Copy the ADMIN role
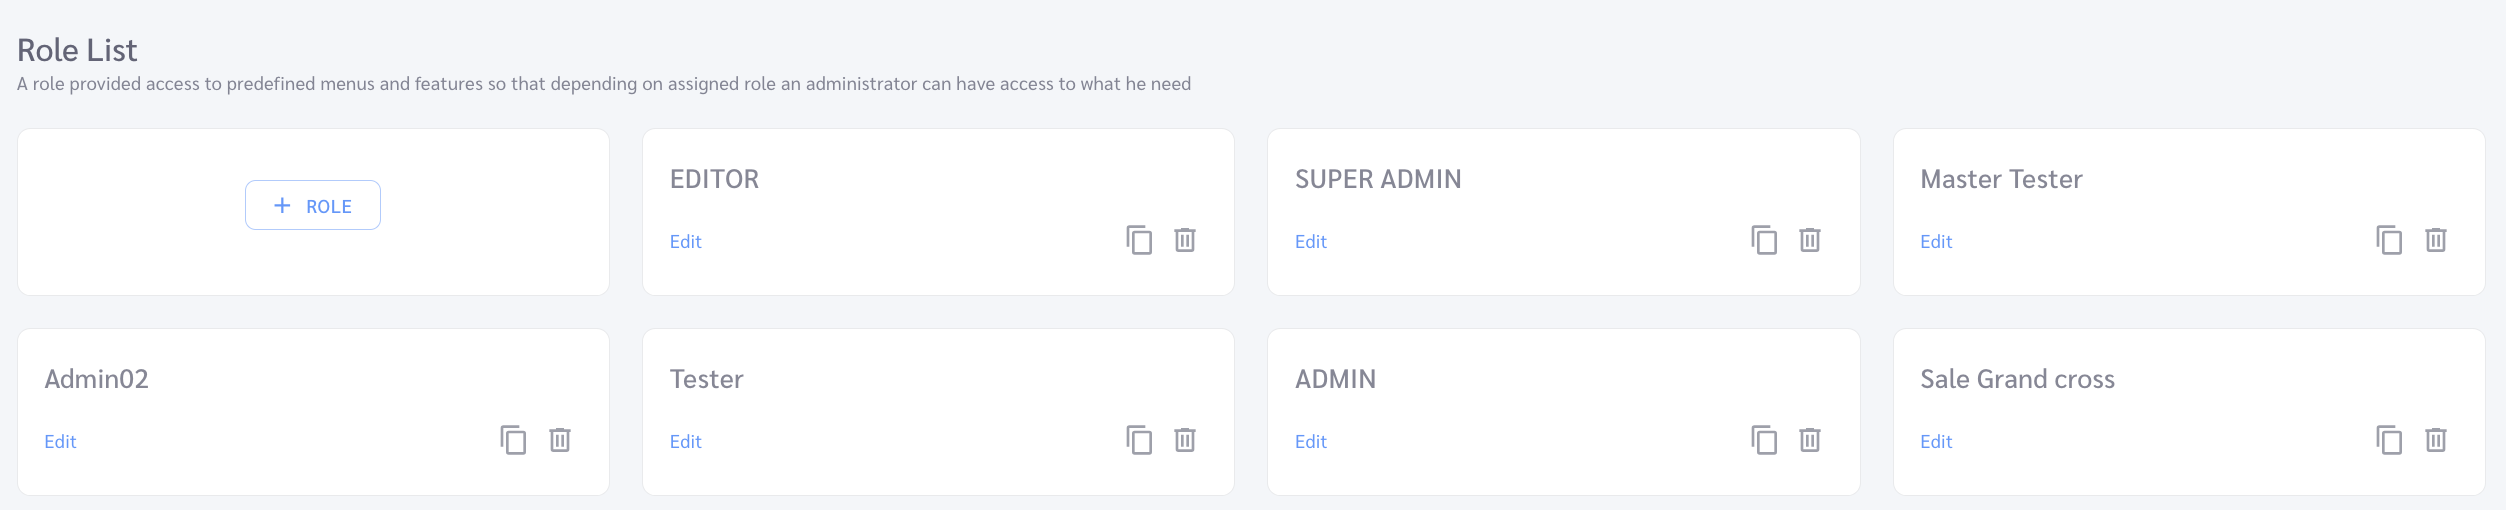2506x510 pixels. click(x=1764, y=440)
